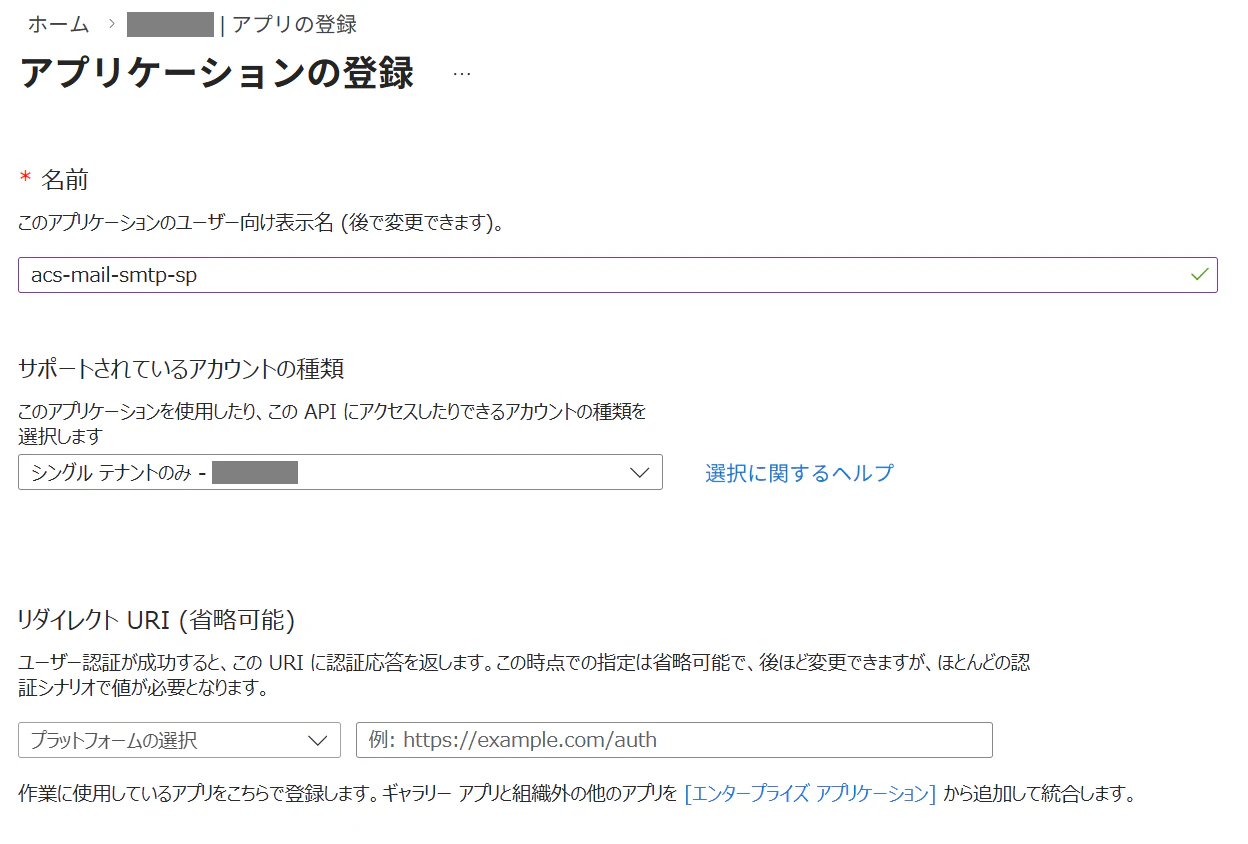This screenshot has width=1248, height=844.
Task: Click the 名前 field containing acs-mail-smtp-sp
Action: [x=617, y=275]
